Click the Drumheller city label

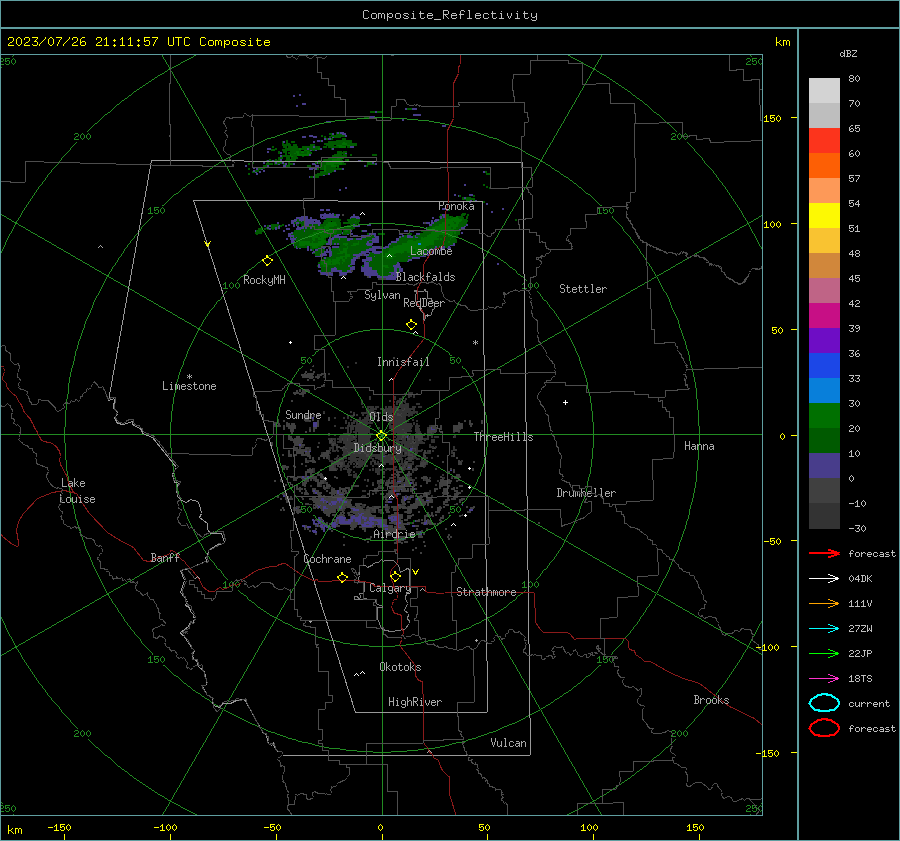point(586,493)
